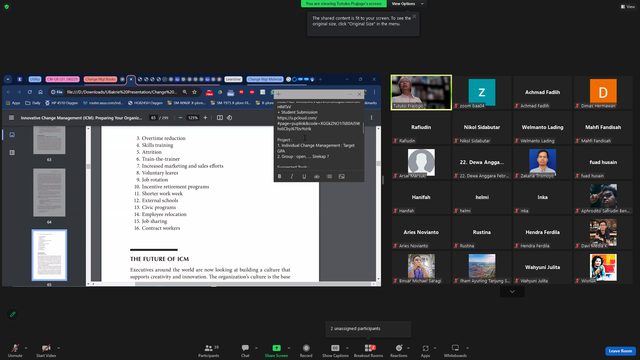Open the Daily bookmarks folder
The width and height of the screenshot is (640, 360).
pos(33,103)
